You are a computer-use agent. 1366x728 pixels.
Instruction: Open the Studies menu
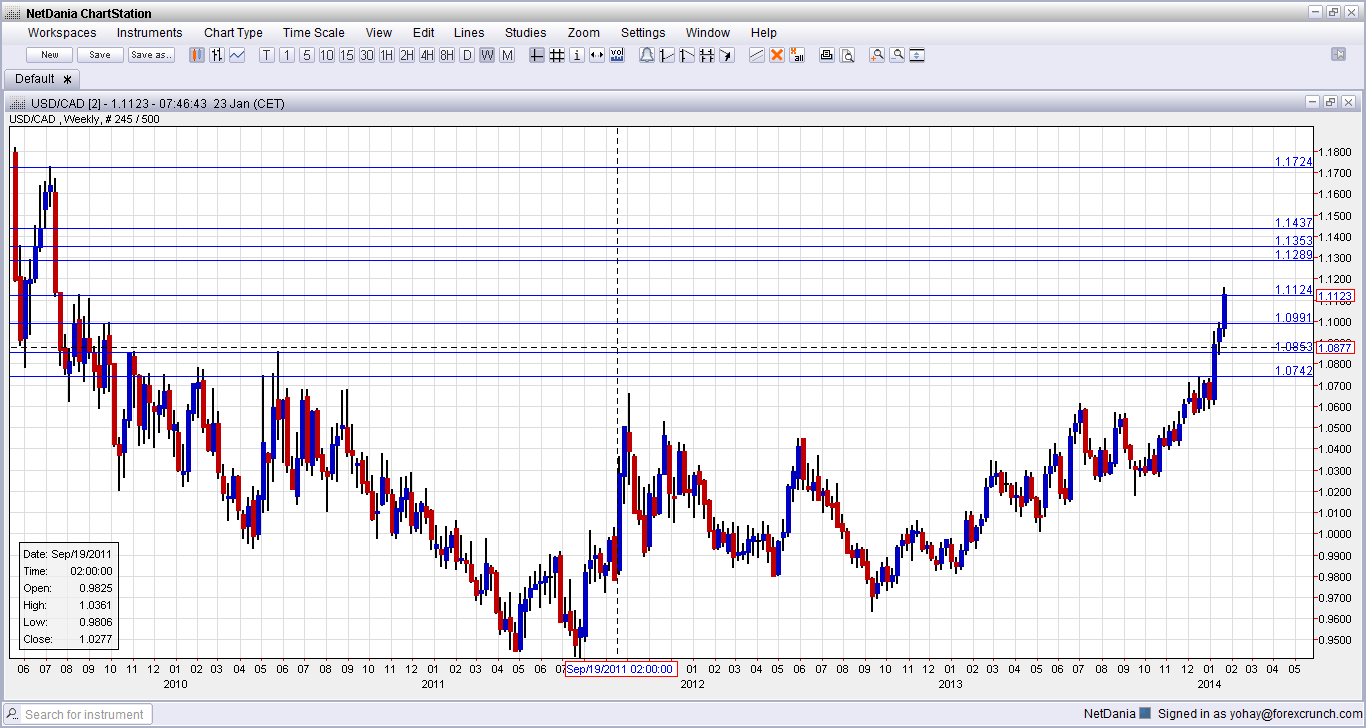click(526, 33)
